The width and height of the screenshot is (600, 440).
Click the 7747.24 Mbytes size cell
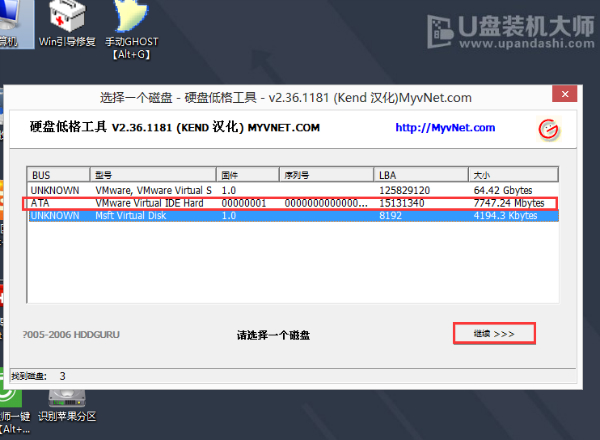(x=509, y=203)
